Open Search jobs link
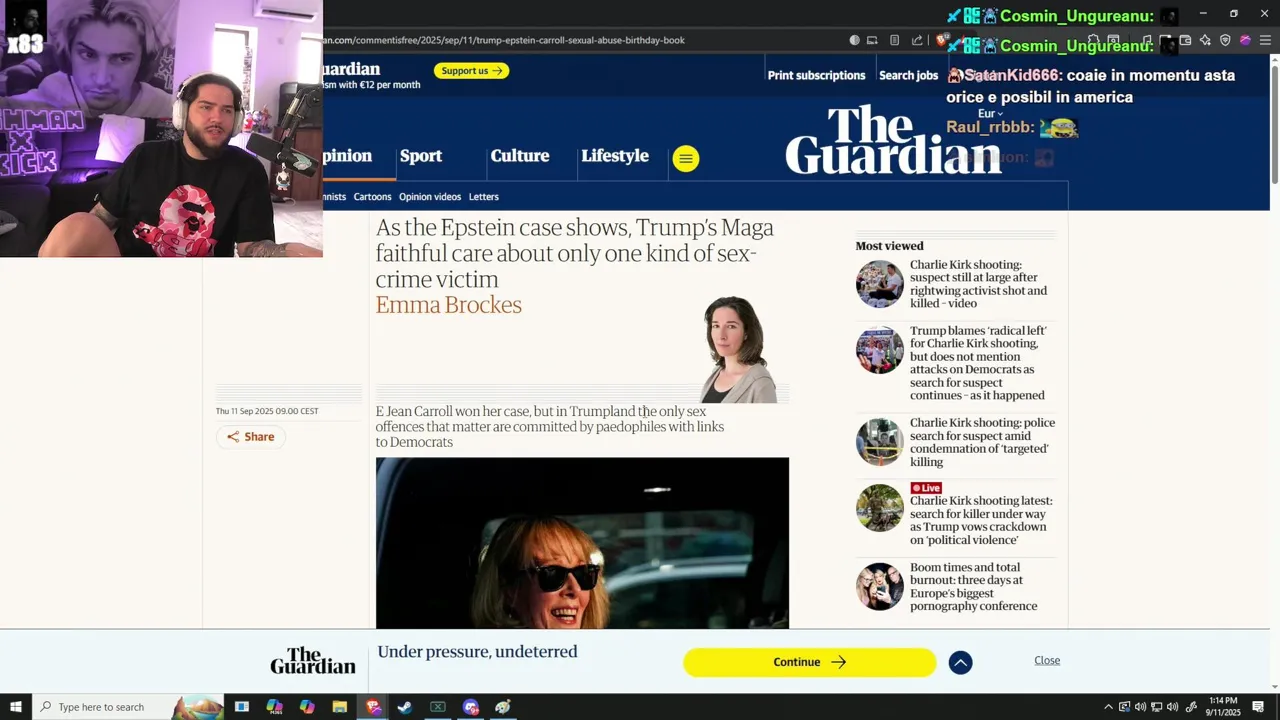 tap(908, 75)
